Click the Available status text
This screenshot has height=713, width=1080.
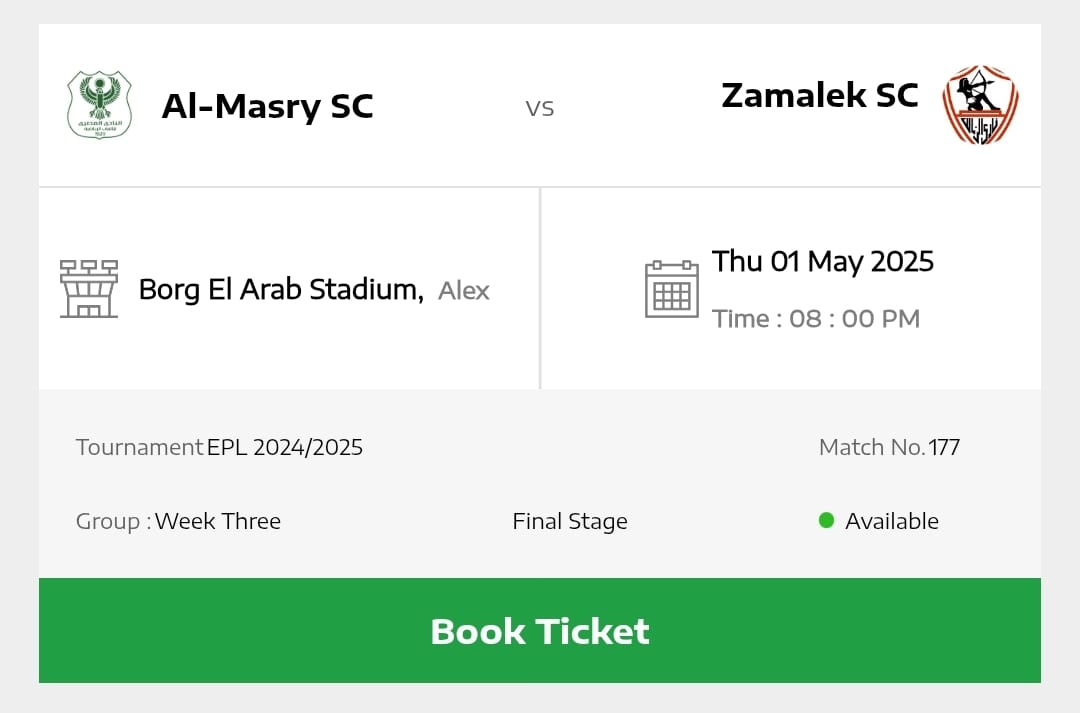[891, 521]
